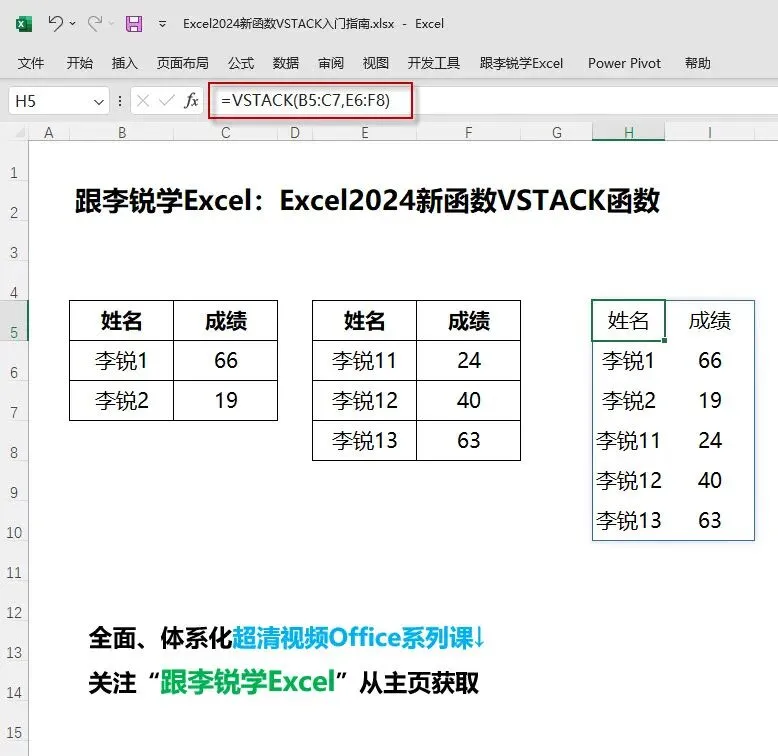
Task: Cancel formula entry with the X icon
Action: (x=143, y=101)
